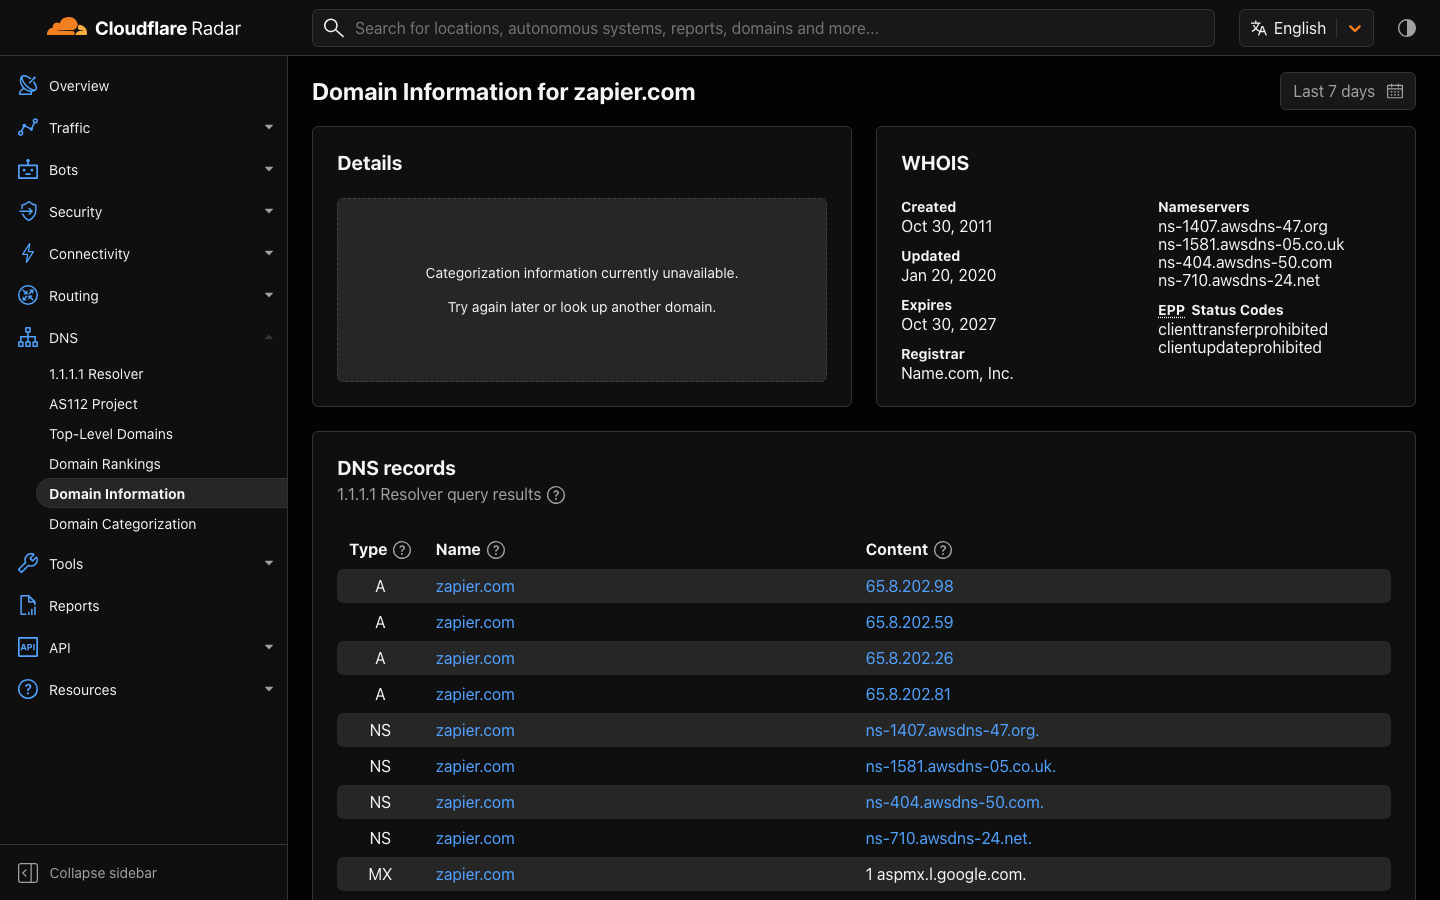The width and height of the screenshot is (1440, 900).
Task: Click the Bots robot icon in sidebar
Action: click(x=28, y=170)
